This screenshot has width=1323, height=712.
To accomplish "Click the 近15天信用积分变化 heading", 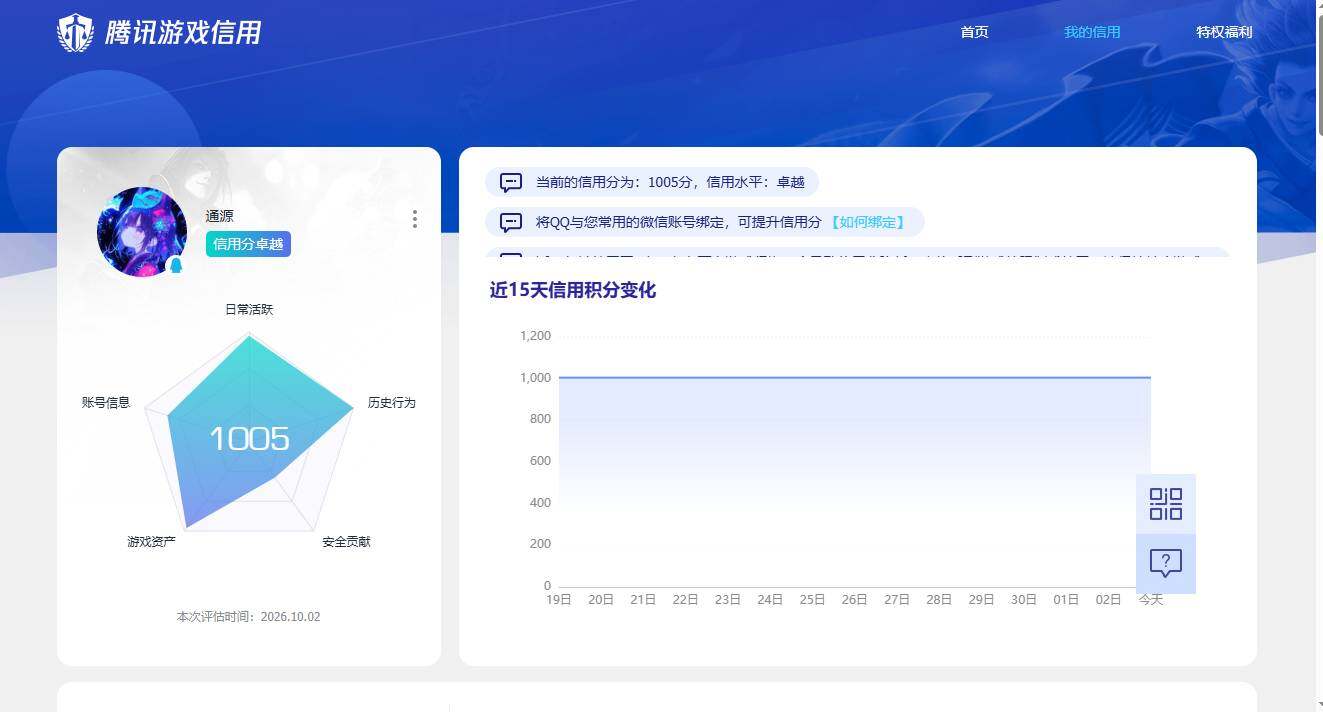I will point(573,291).
